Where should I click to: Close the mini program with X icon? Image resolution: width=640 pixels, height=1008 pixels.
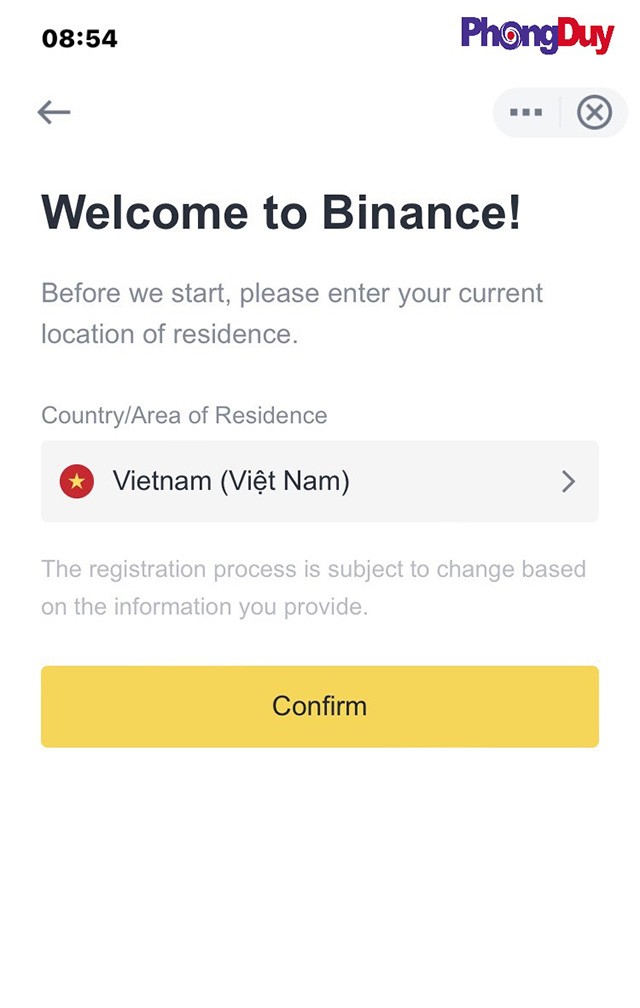tap(594, 112)
